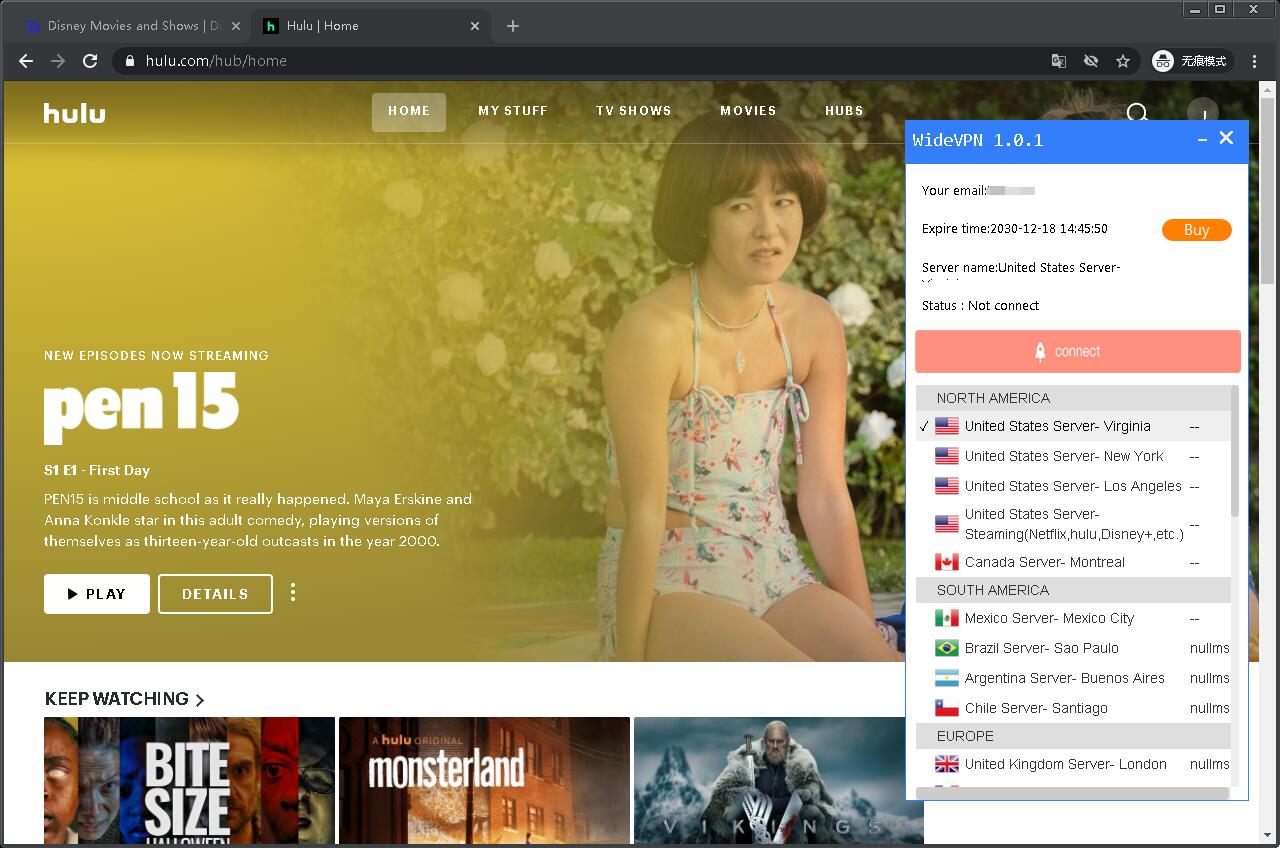Open Bite Size Halloween thumbnail

(189, 780)
